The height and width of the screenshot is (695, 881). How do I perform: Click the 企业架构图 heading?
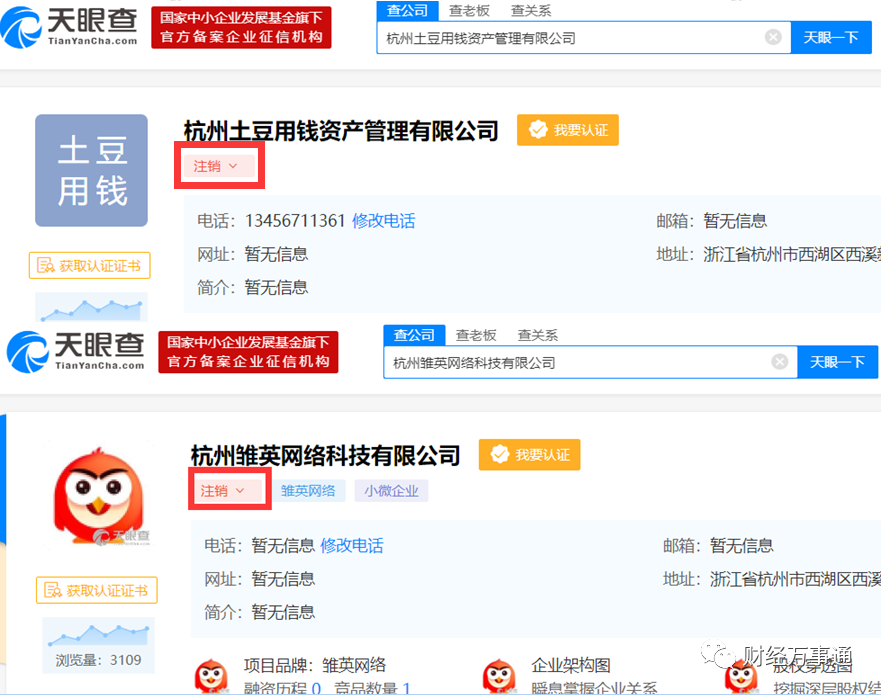click(x=571, y=665)
